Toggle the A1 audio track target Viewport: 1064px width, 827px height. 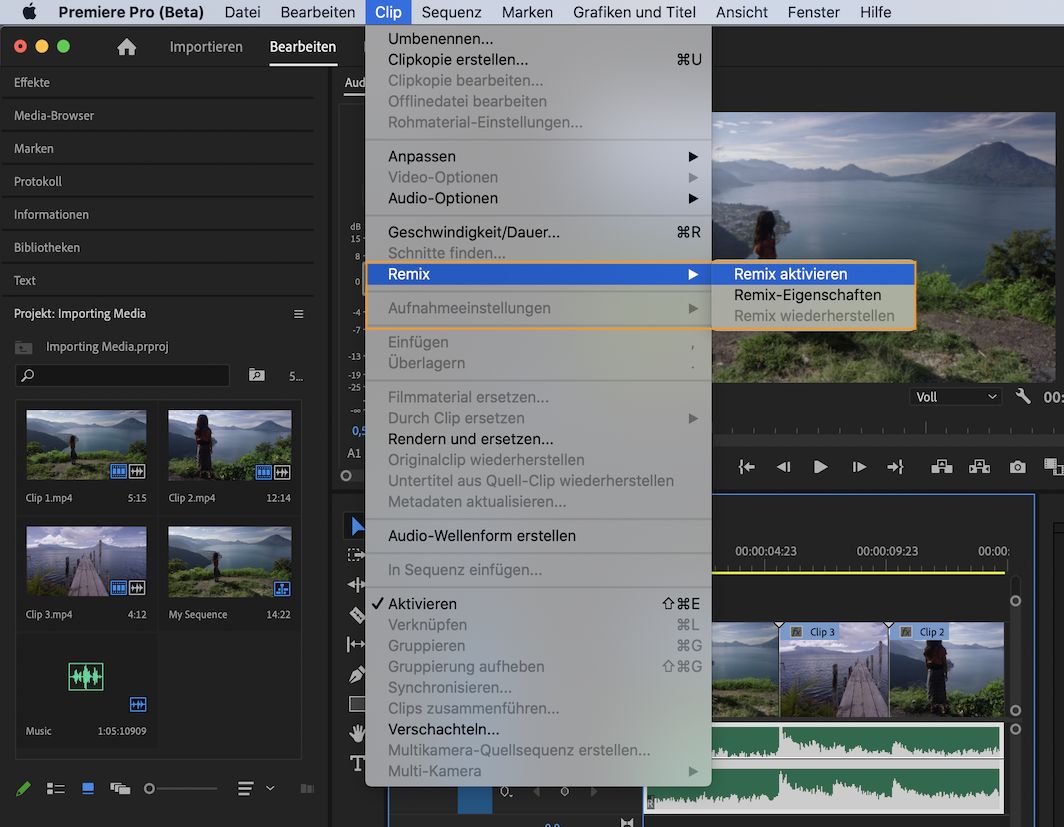[x=354, y=452]
